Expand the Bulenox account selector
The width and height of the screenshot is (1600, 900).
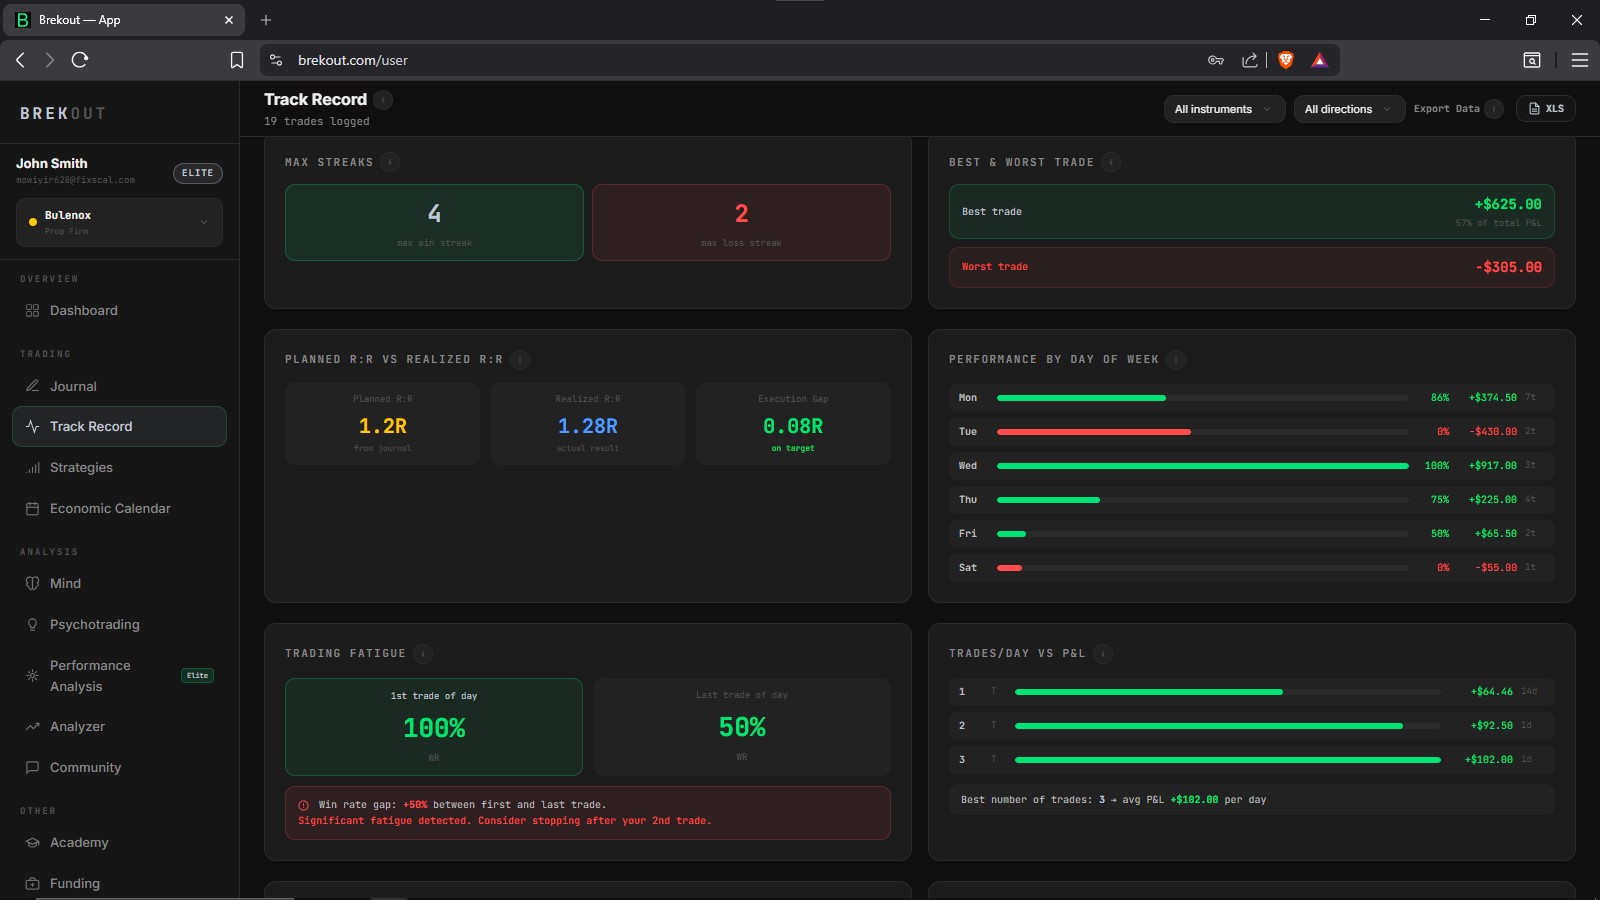(x=119, y=222)
